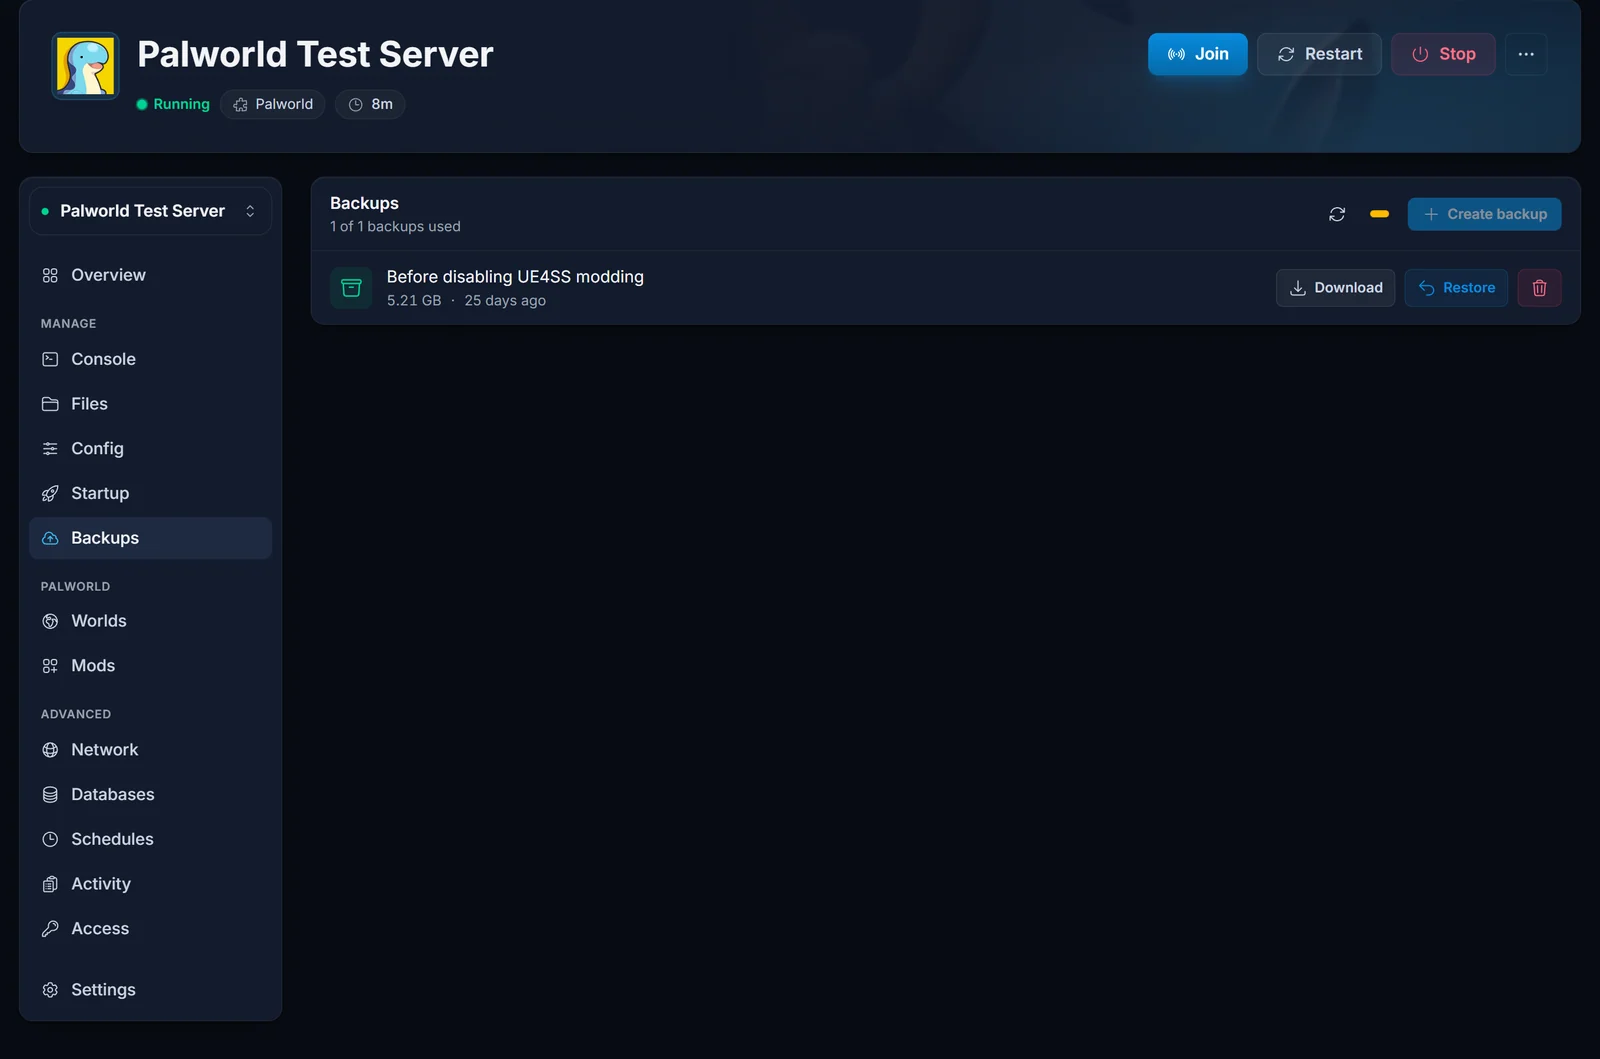Viewport: 1600px width, 1059px height.
Task: Select Backups in the sidebar
Action: [x=150, y=538]
